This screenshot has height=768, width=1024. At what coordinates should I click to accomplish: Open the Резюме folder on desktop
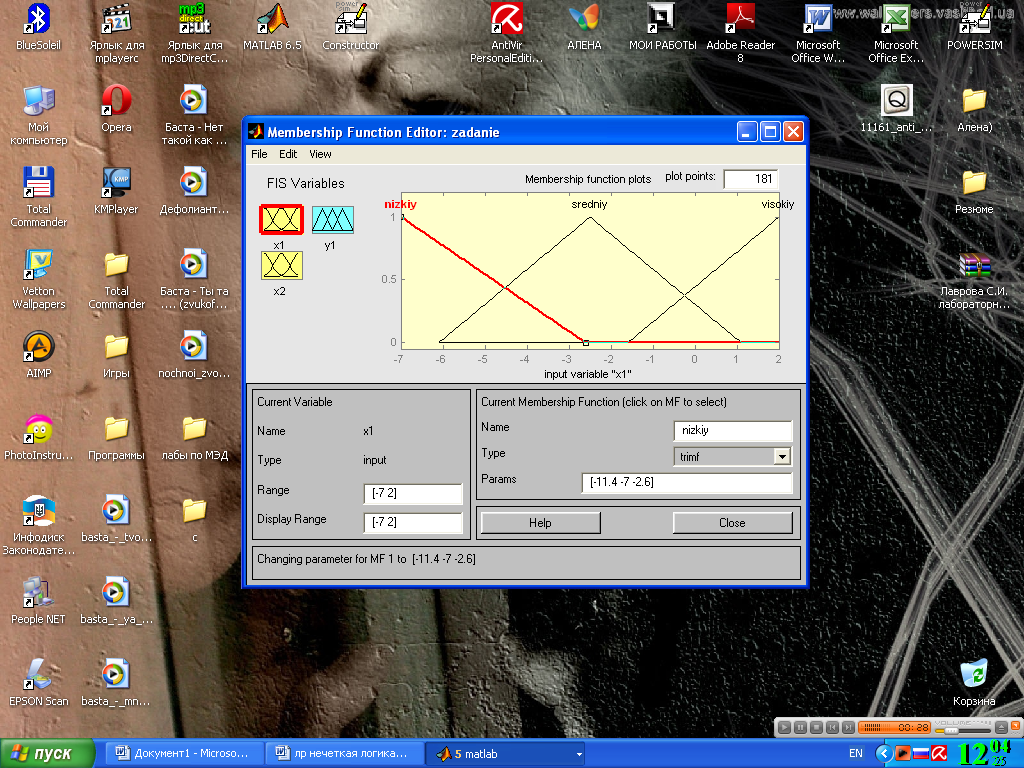974,191
